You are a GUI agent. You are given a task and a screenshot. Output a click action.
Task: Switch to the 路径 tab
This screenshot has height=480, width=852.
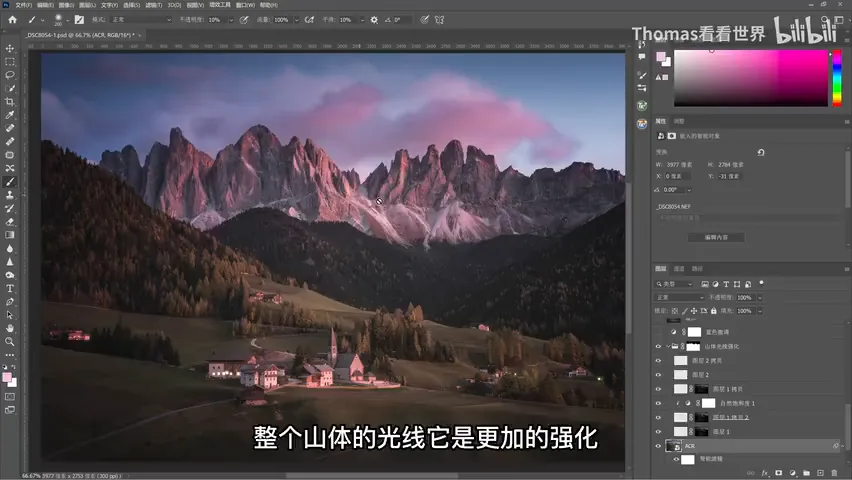pyautogui.click(x=697, y=269)
